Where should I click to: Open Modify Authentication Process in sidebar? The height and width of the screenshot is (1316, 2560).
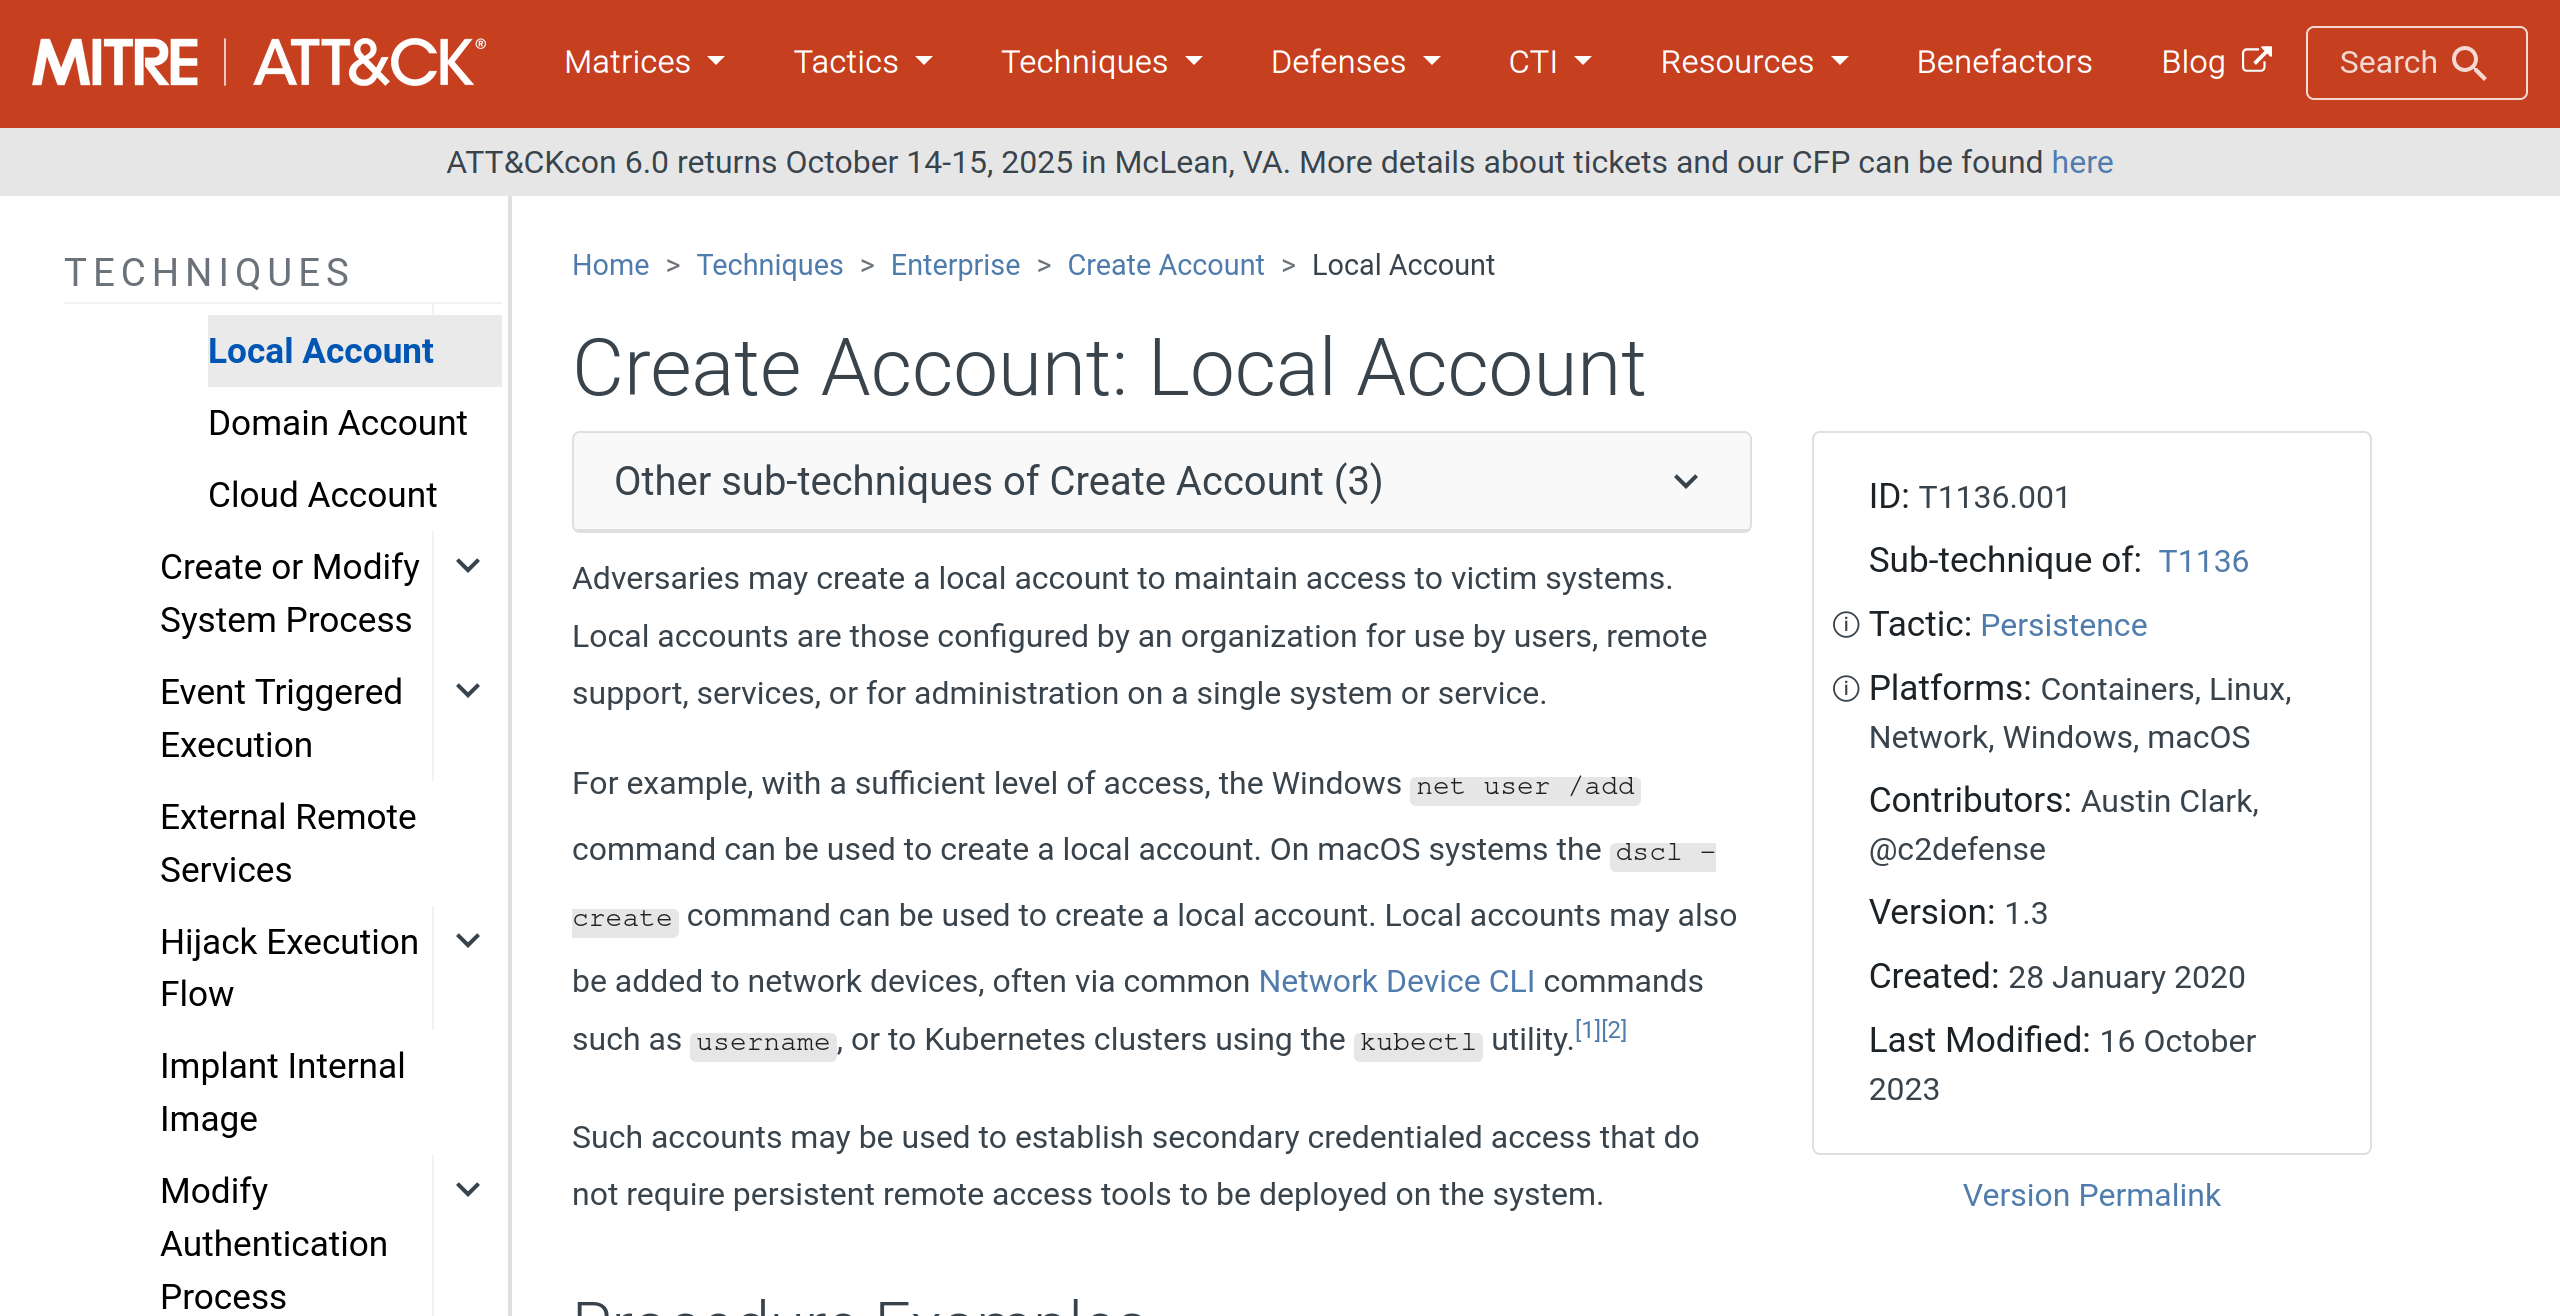point(273,1243)
